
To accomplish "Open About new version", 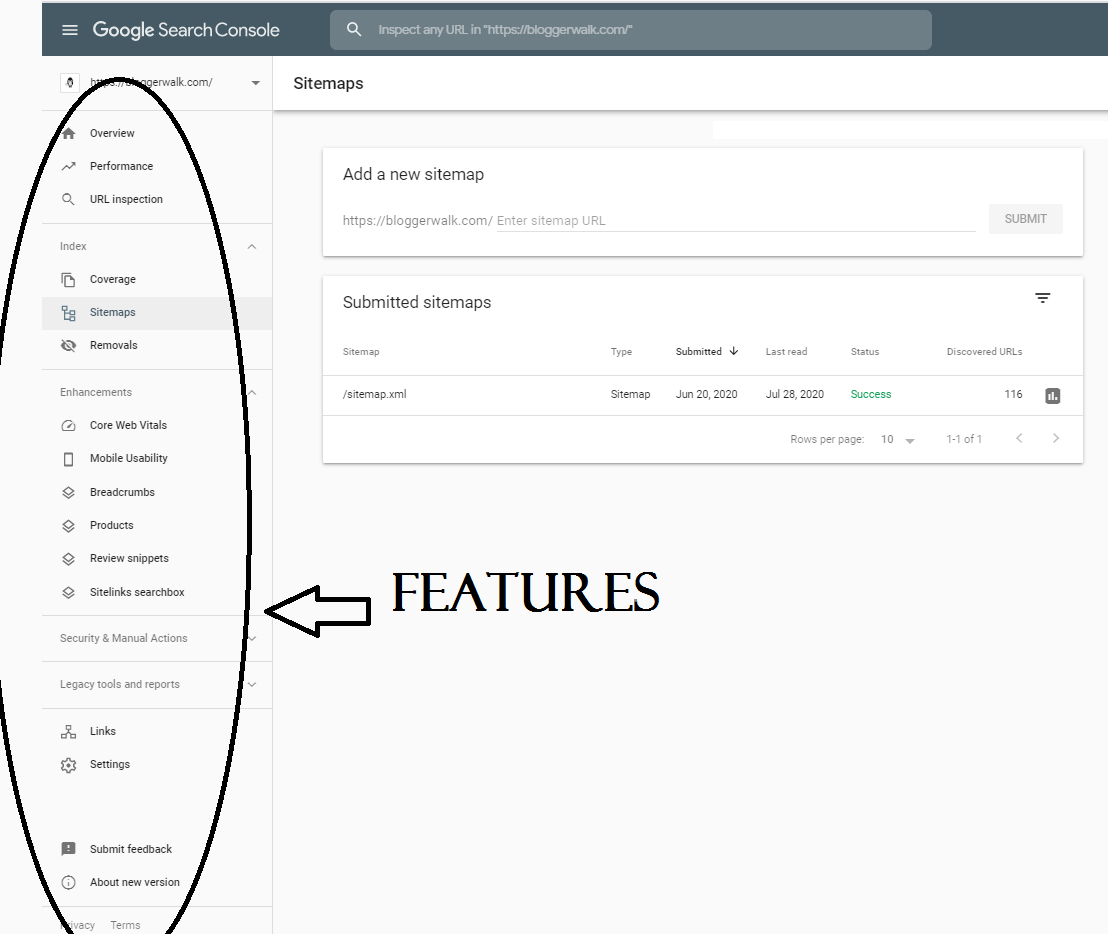I will [x=135, y=882].
